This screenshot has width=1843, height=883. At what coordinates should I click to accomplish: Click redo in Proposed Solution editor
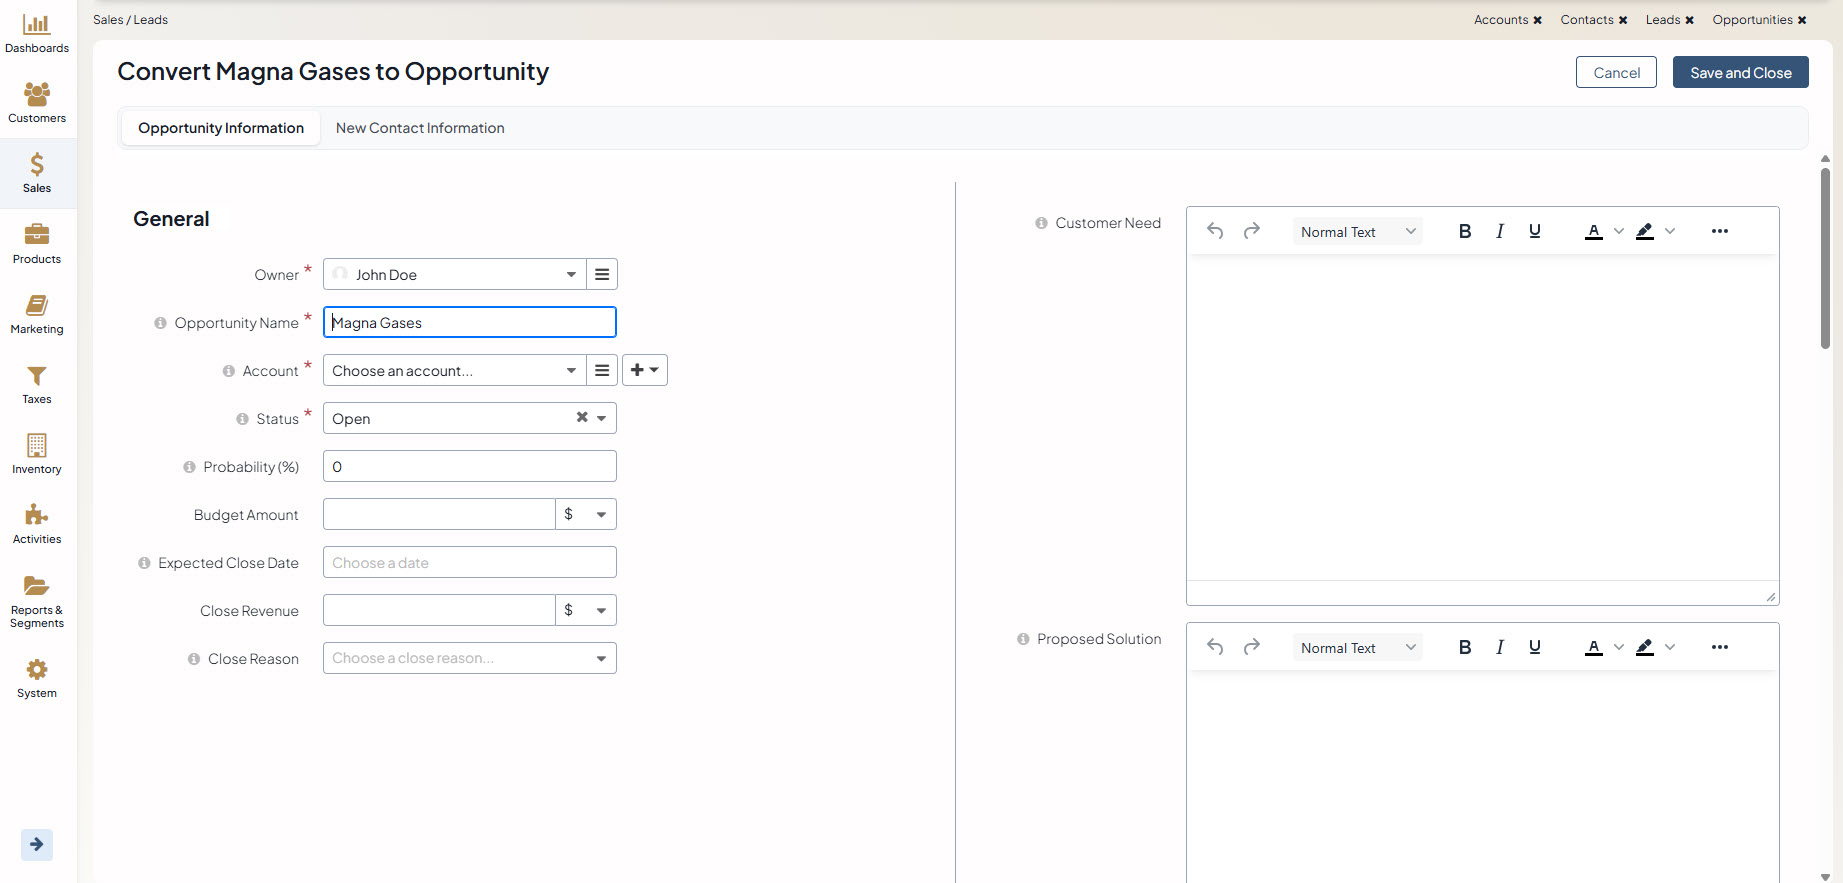pyautogui.click(x=1251, y=647)
